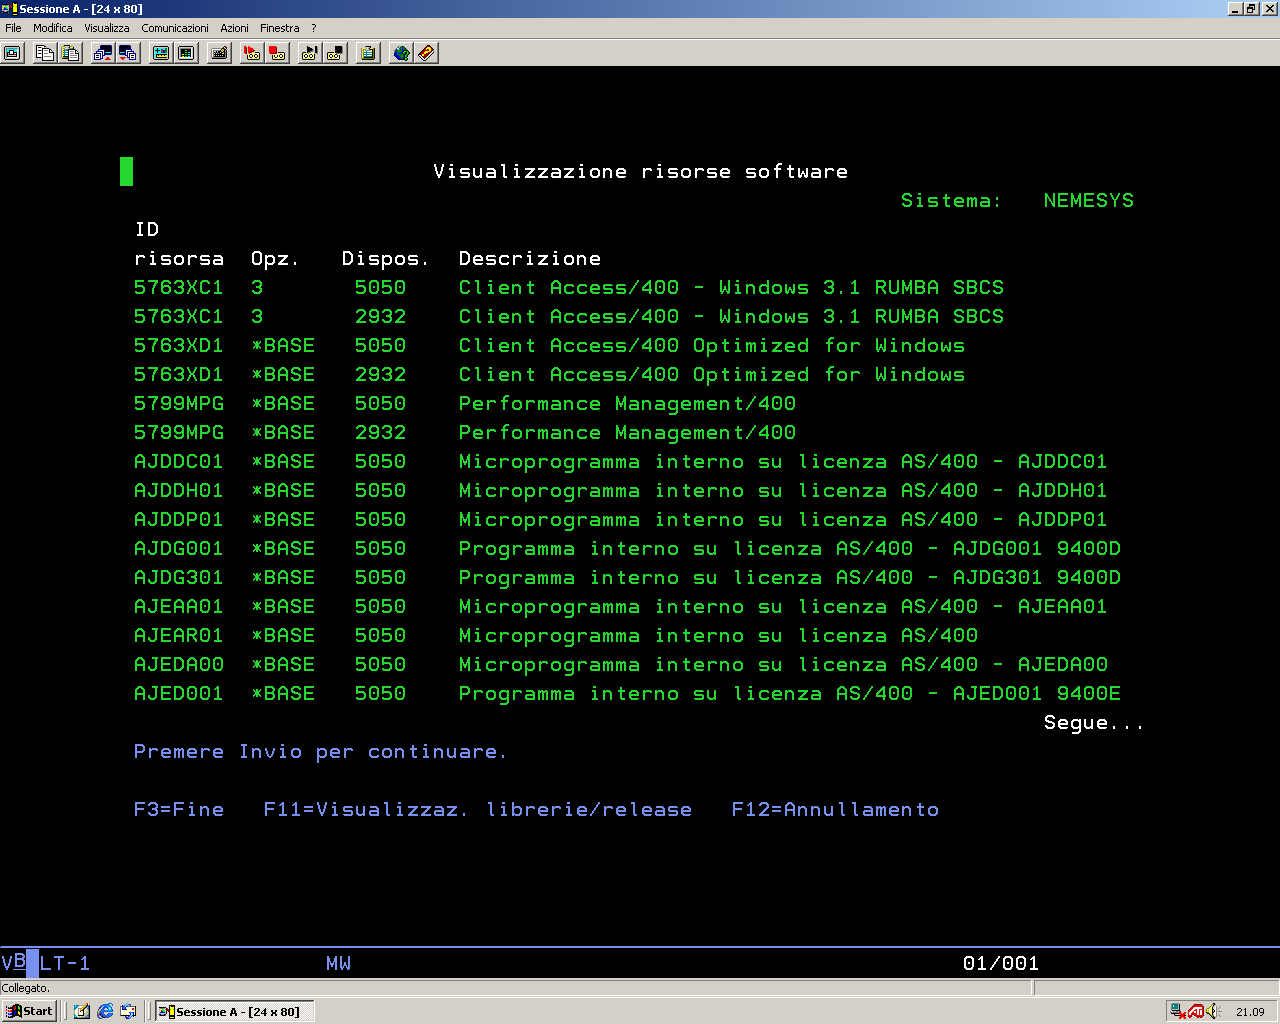
Task: Click the red help index book icon
Action: [x=426, y=53]
